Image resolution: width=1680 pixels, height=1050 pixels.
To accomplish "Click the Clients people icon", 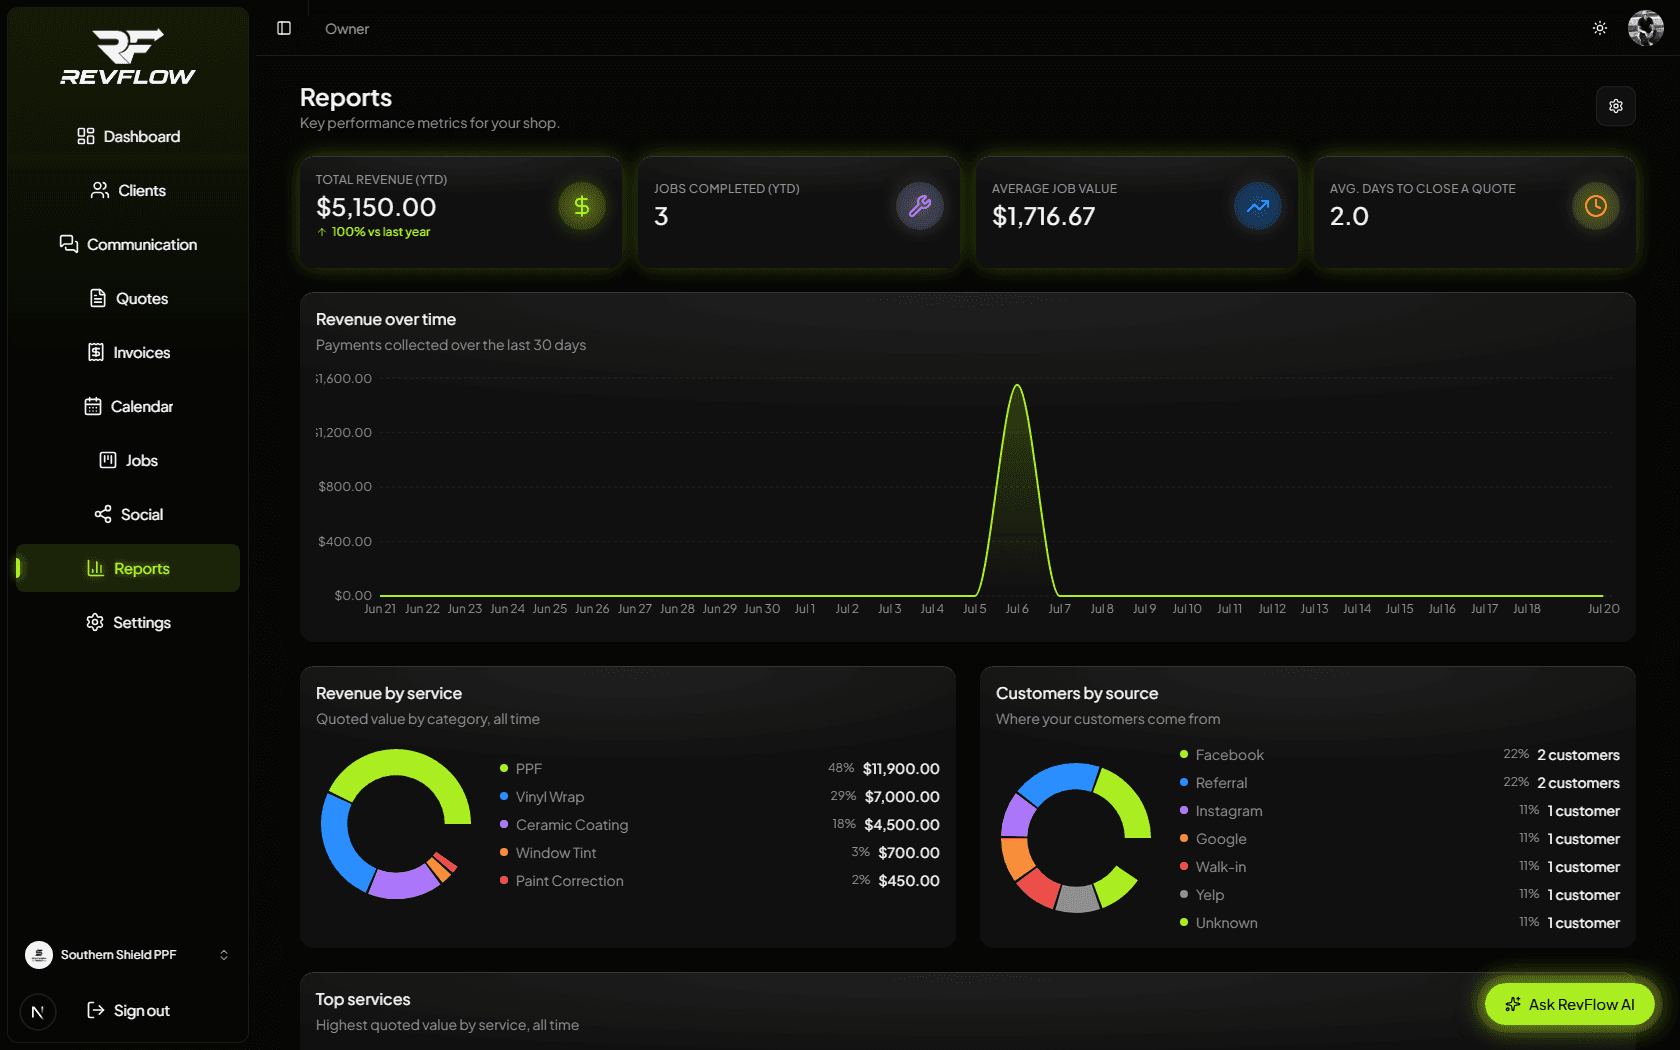I will pos(100,190).
